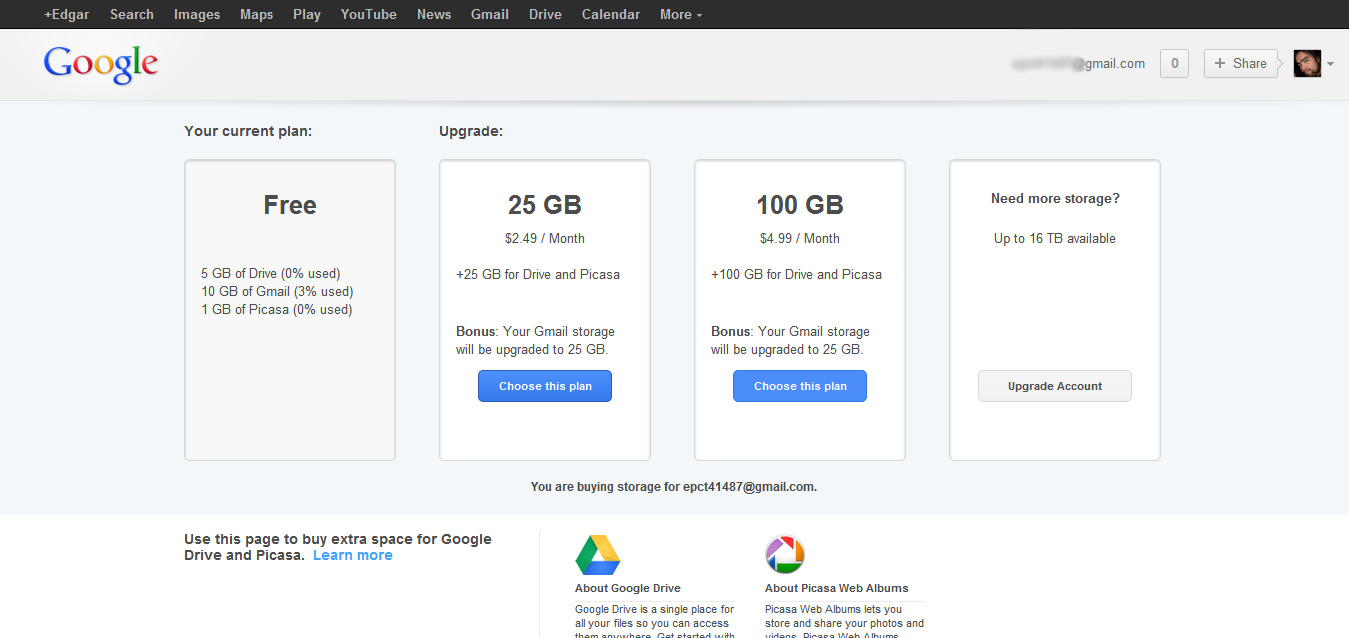Screen dimensions: 1349x638
Task: Open the Gmail link in the top bar
Action: pos(489,14)
